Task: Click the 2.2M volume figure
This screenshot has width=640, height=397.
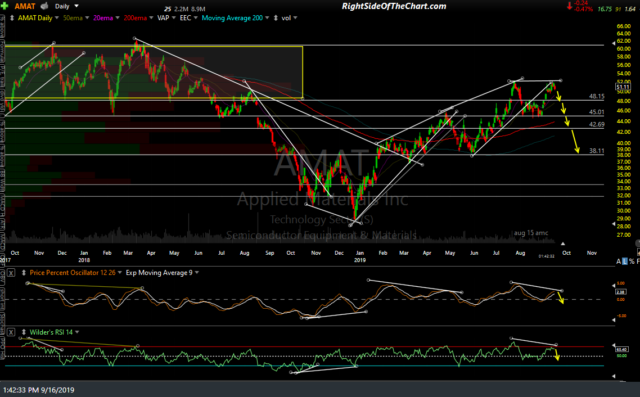Action: coord(181,9)
